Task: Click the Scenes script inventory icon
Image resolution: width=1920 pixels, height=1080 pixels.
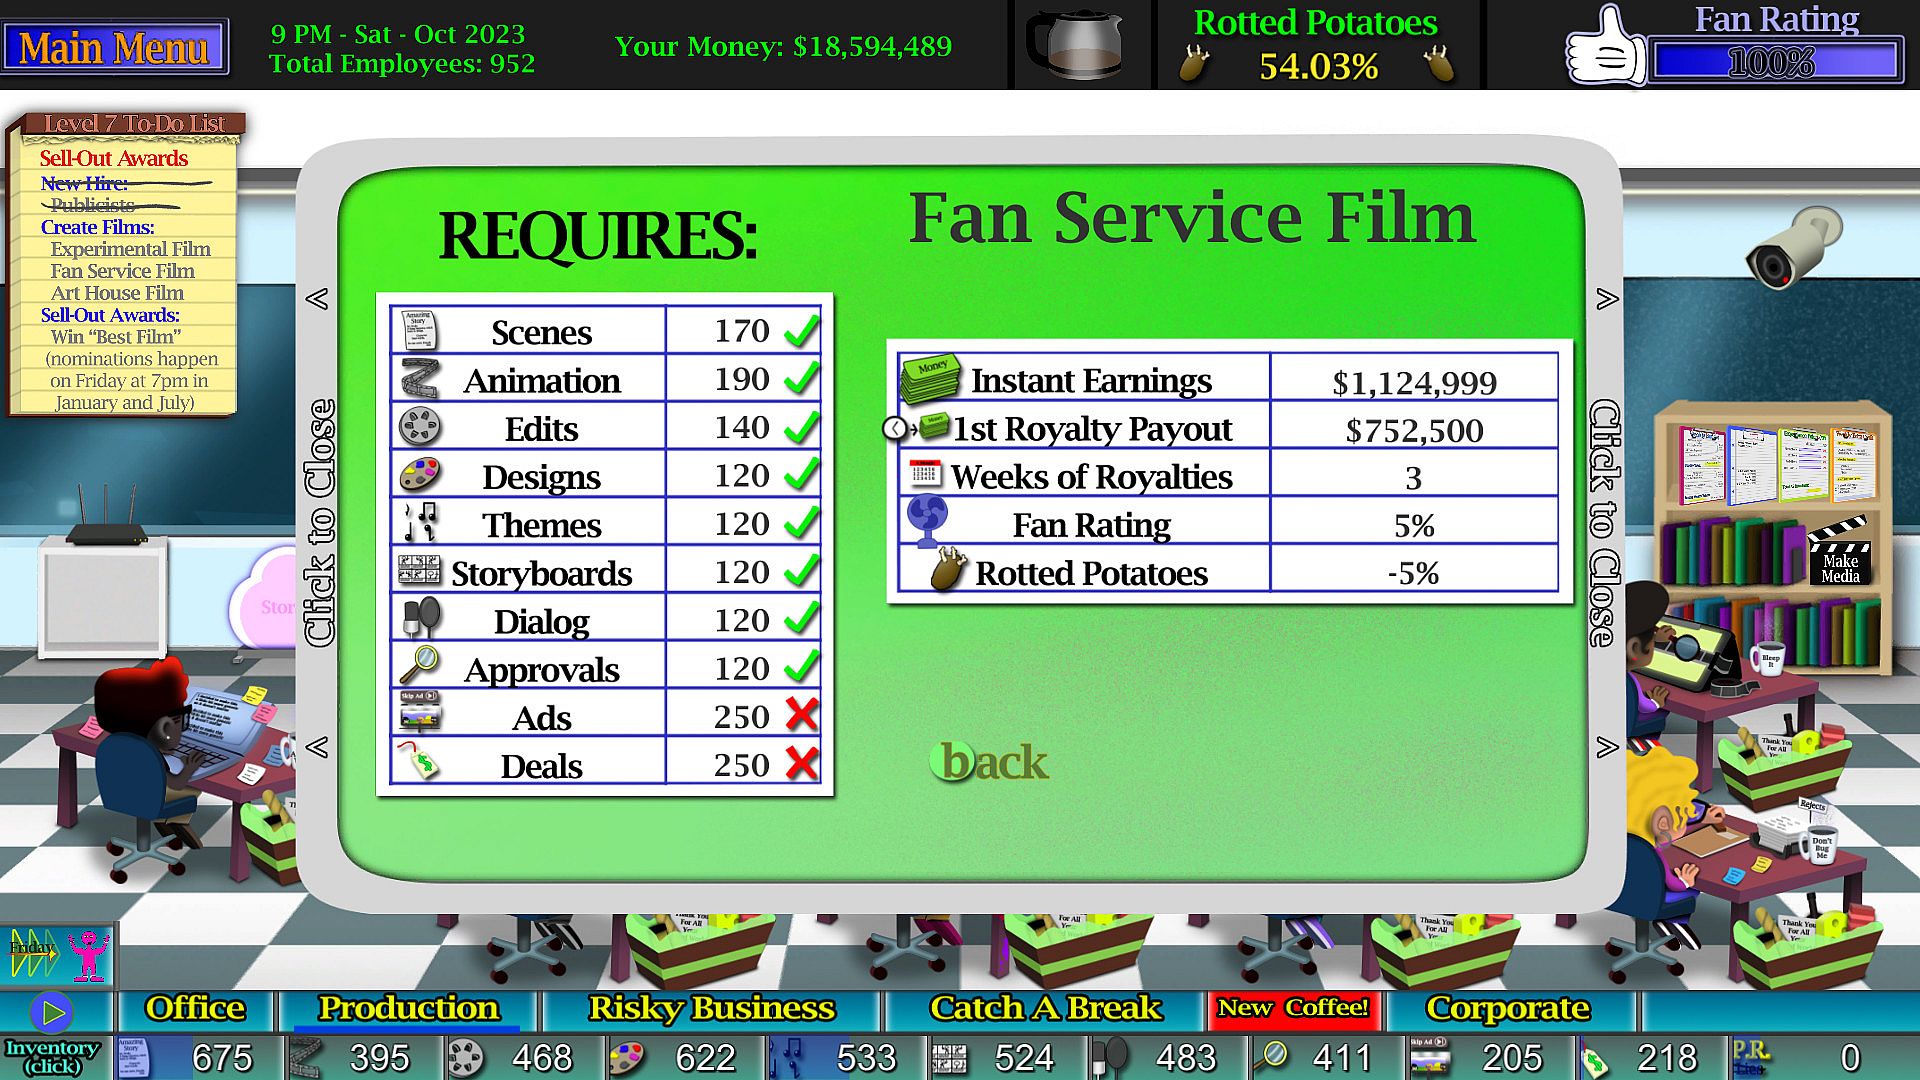Action: 132,1058
